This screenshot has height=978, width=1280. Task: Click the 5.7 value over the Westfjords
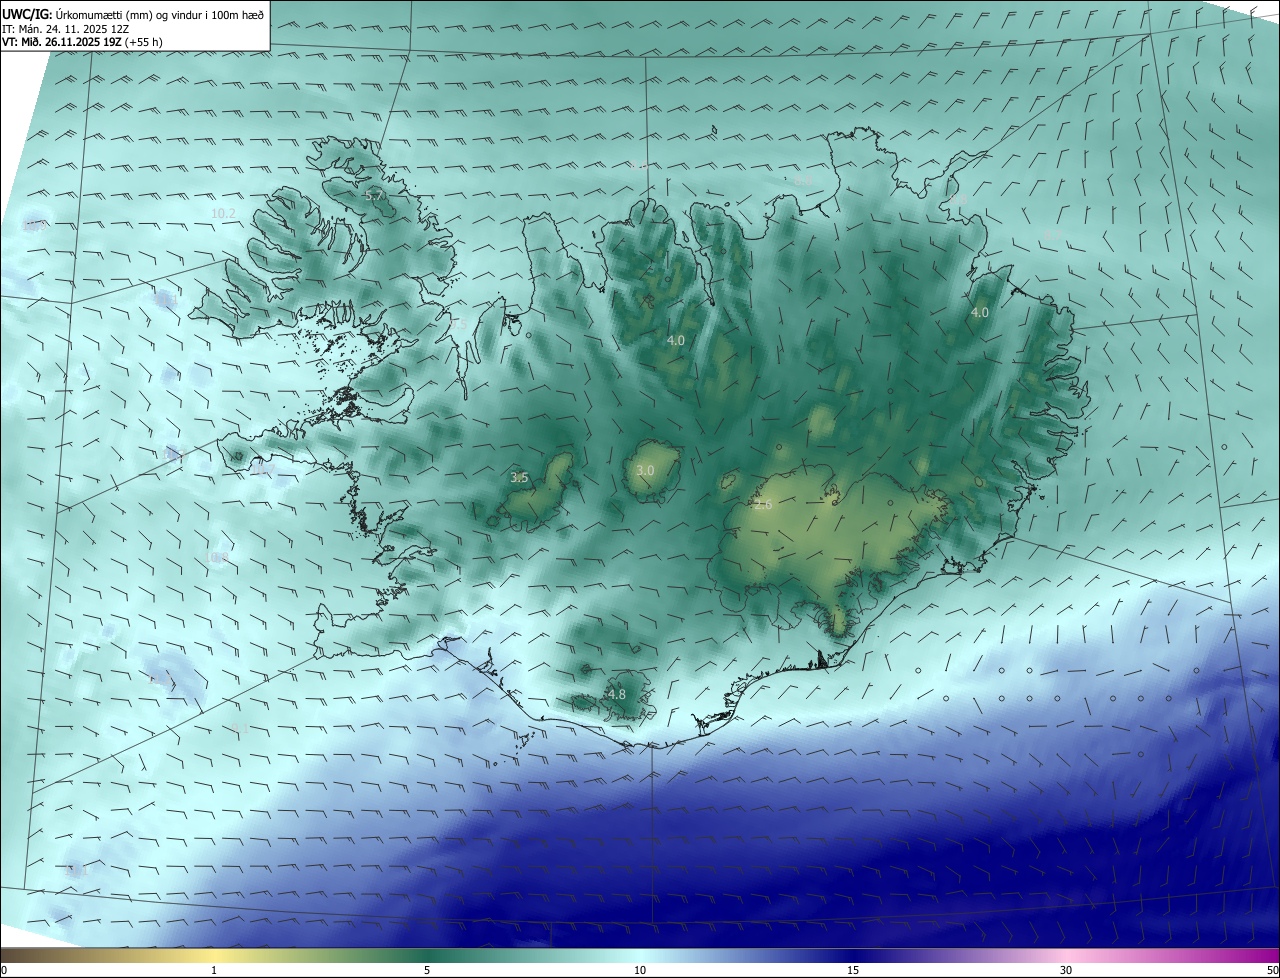tap(375, 196)
